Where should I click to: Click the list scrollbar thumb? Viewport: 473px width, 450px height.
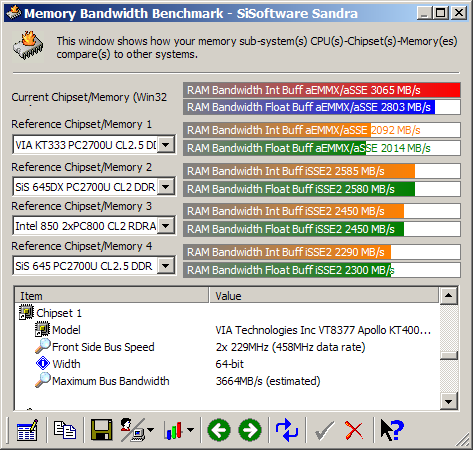(x=448, y=355)
